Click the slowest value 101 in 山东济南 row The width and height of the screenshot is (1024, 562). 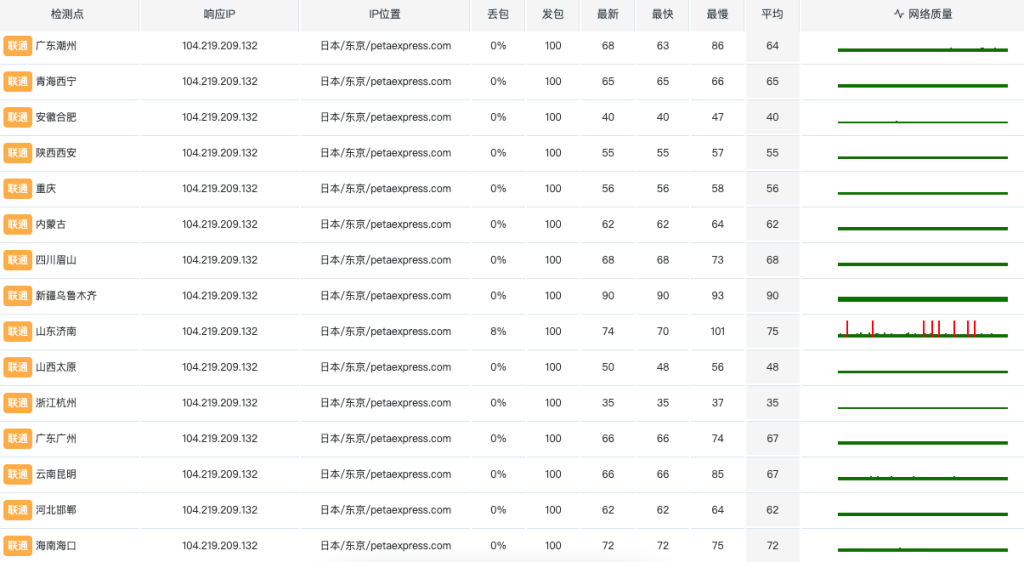coord(717,332)
